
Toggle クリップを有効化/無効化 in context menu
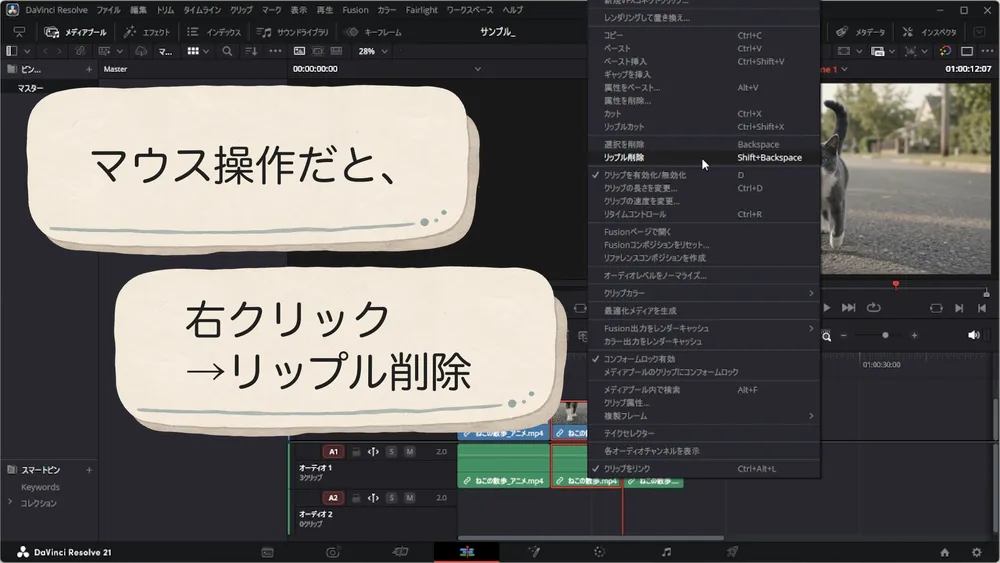[703, 175]
